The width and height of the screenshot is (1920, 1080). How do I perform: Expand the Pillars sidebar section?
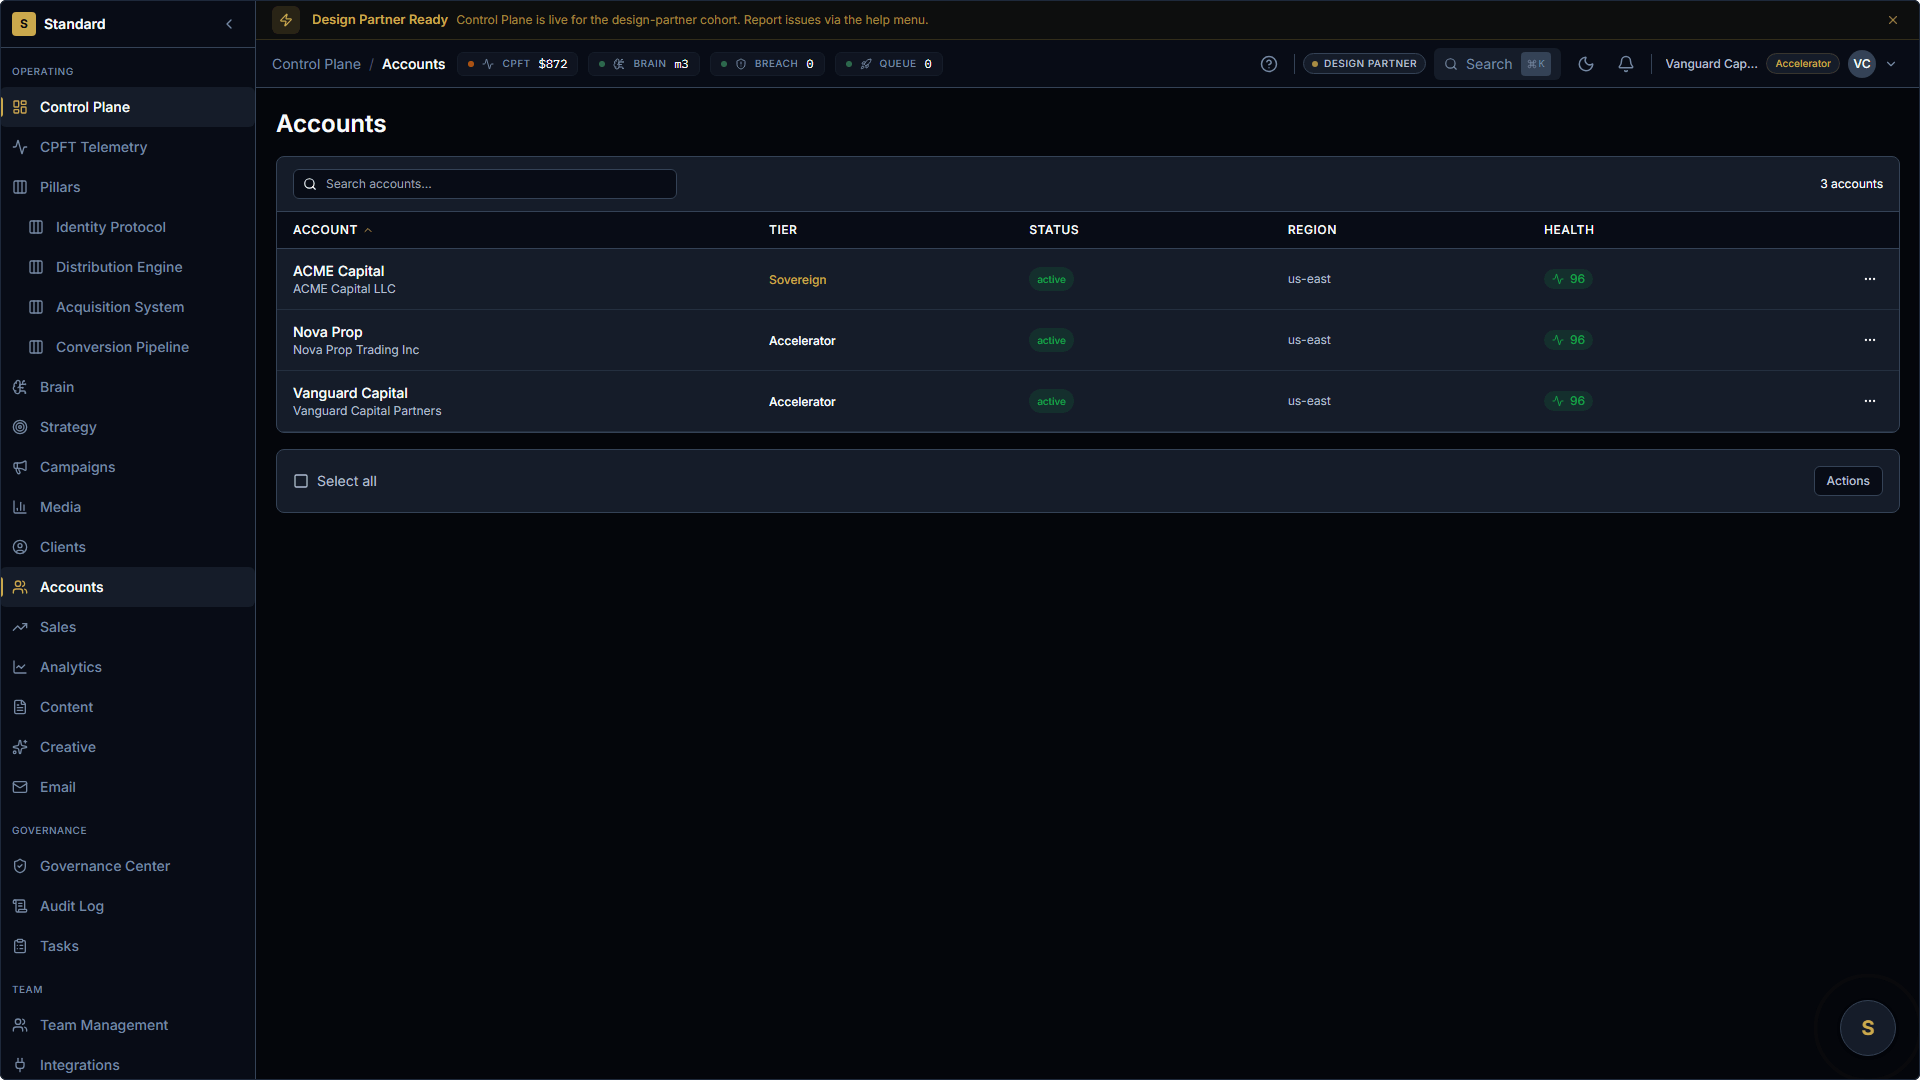[128, 187]
